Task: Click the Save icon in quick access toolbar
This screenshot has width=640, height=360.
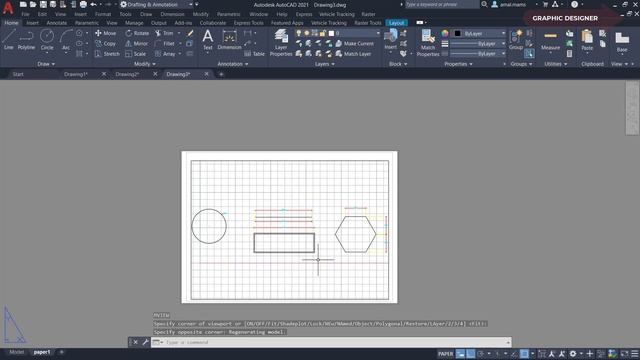Action: tap(43, 4)
